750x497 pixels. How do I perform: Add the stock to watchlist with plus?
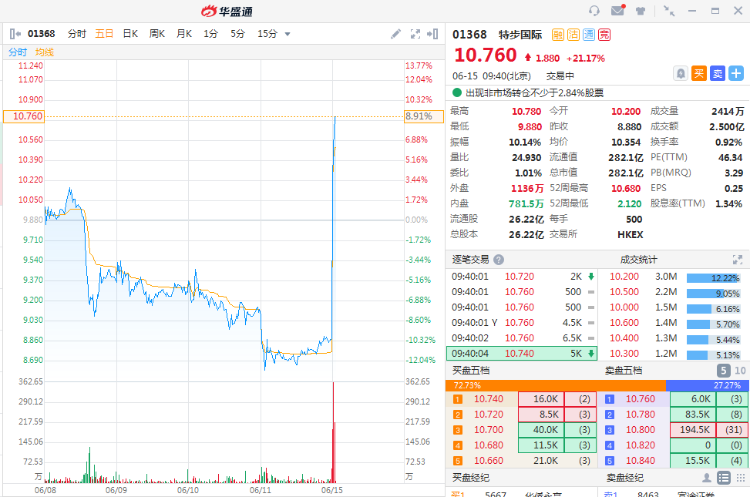(736, 73)
